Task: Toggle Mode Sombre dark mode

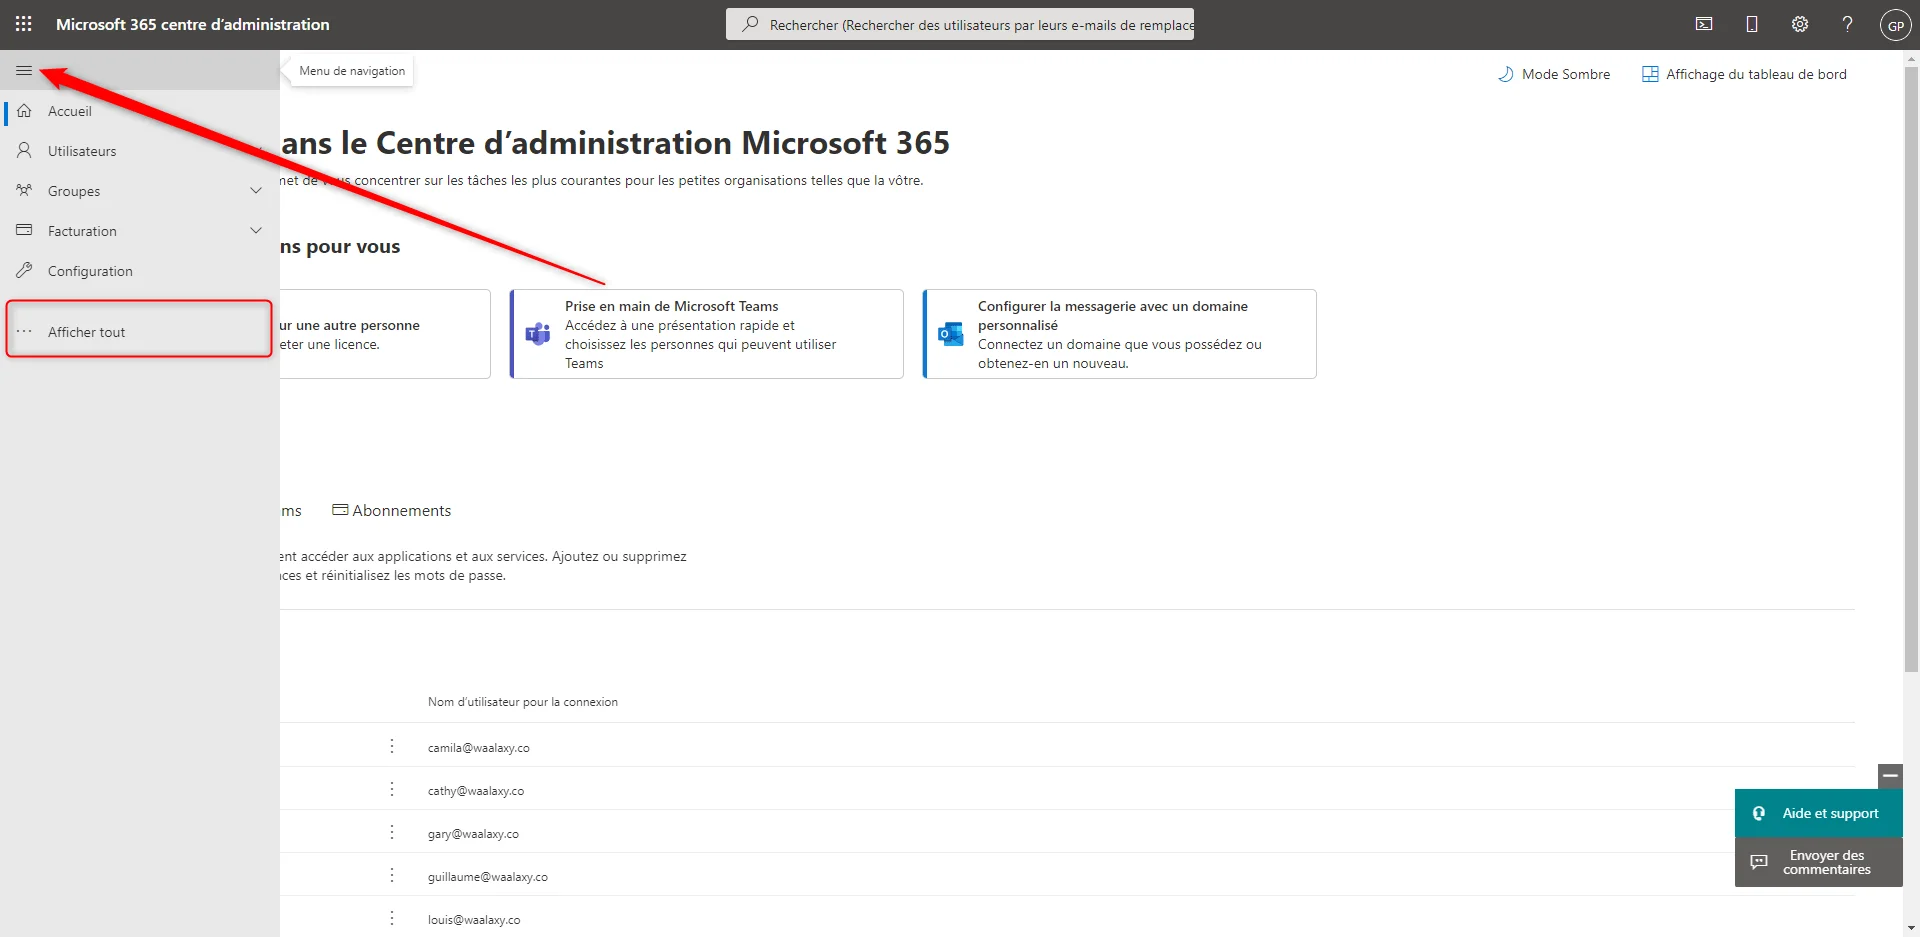Action: click(1554, 74)
